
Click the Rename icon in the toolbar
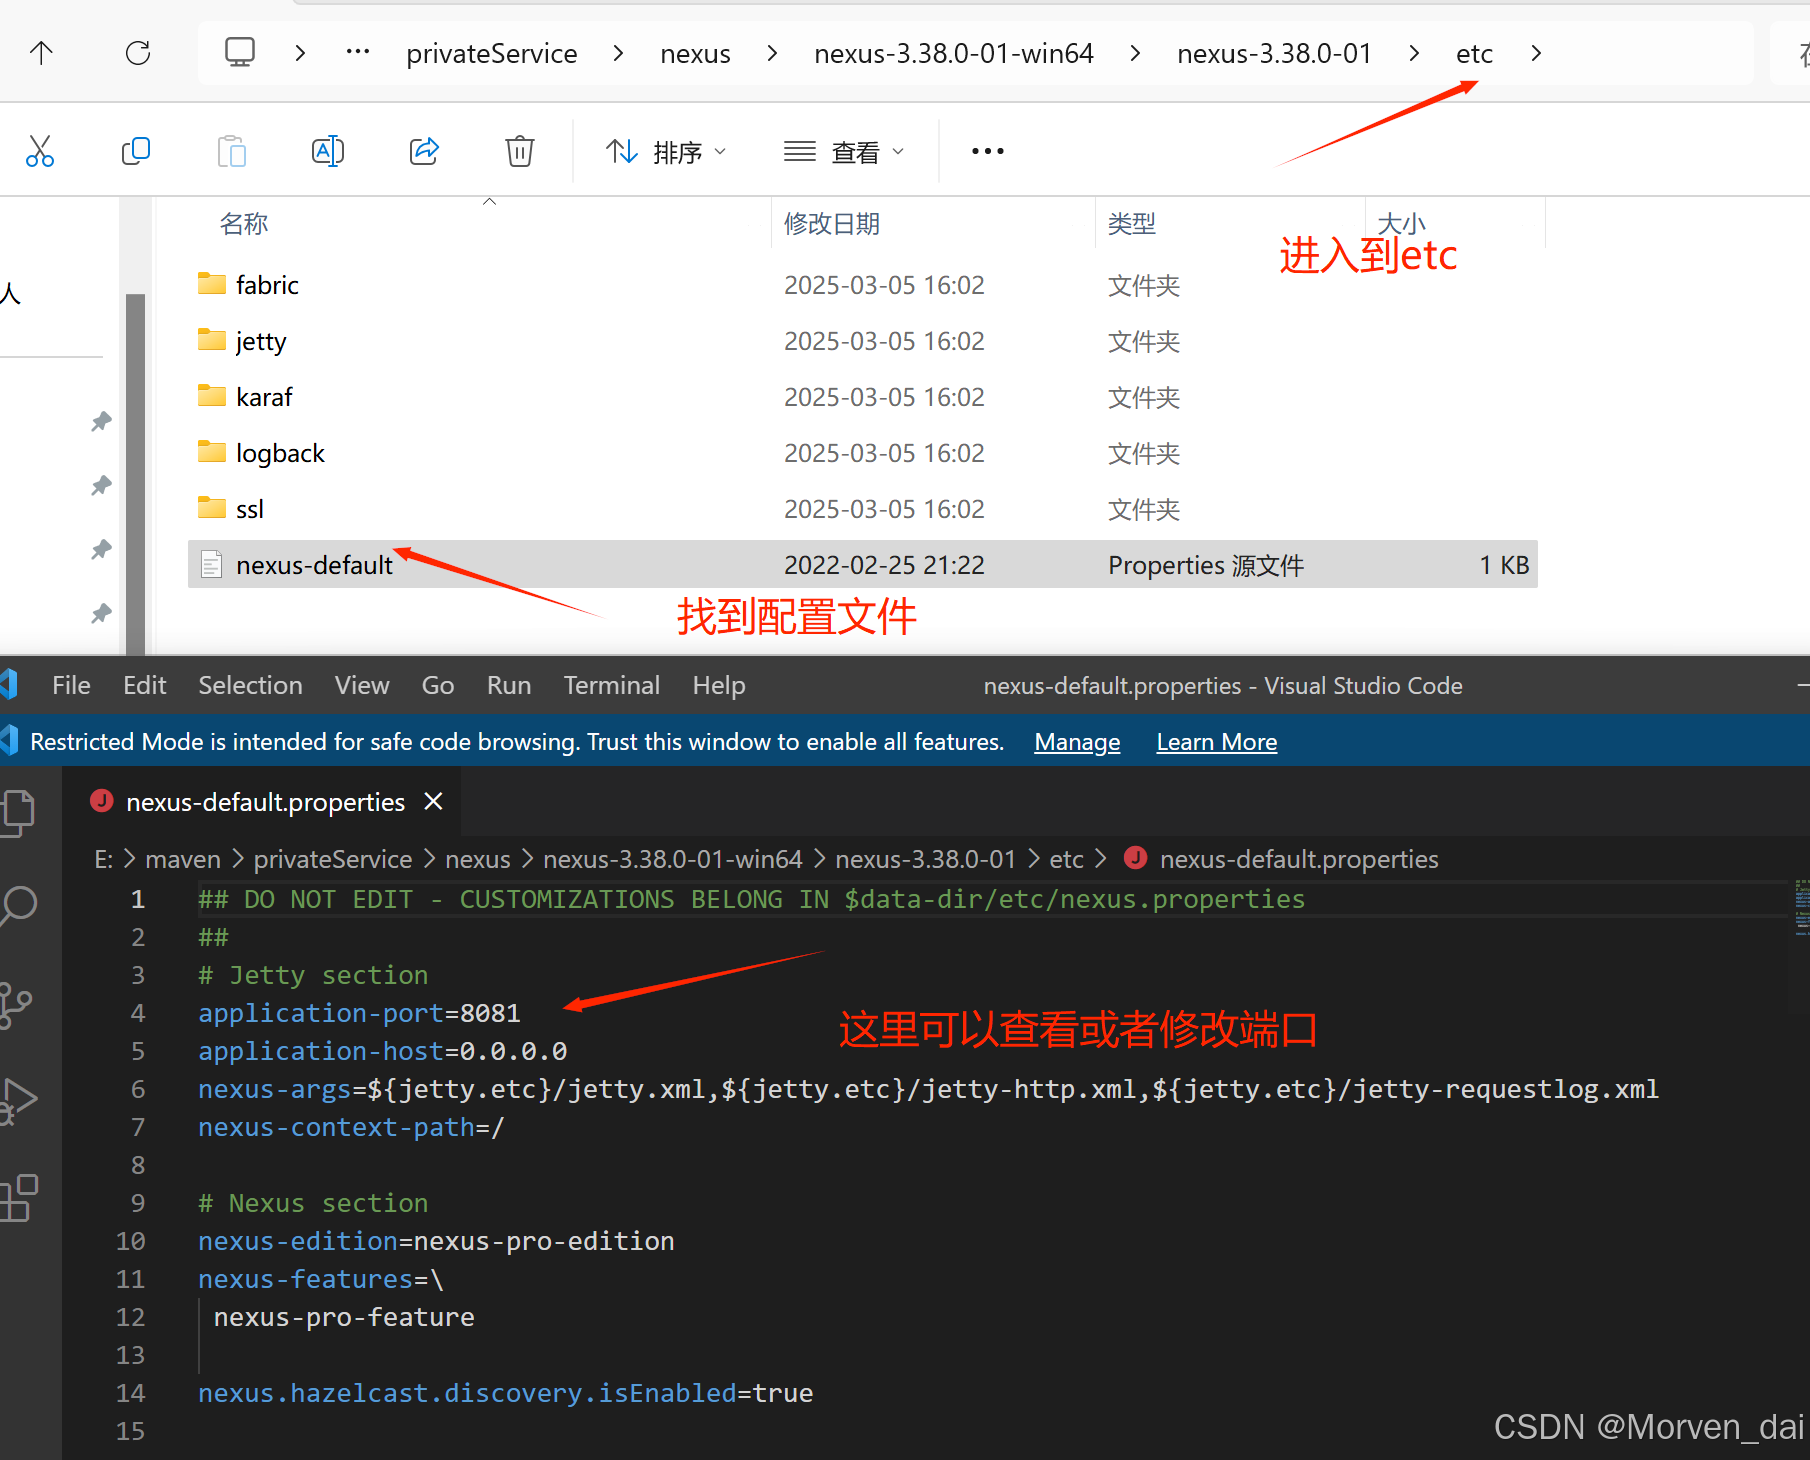pos(328,150)
